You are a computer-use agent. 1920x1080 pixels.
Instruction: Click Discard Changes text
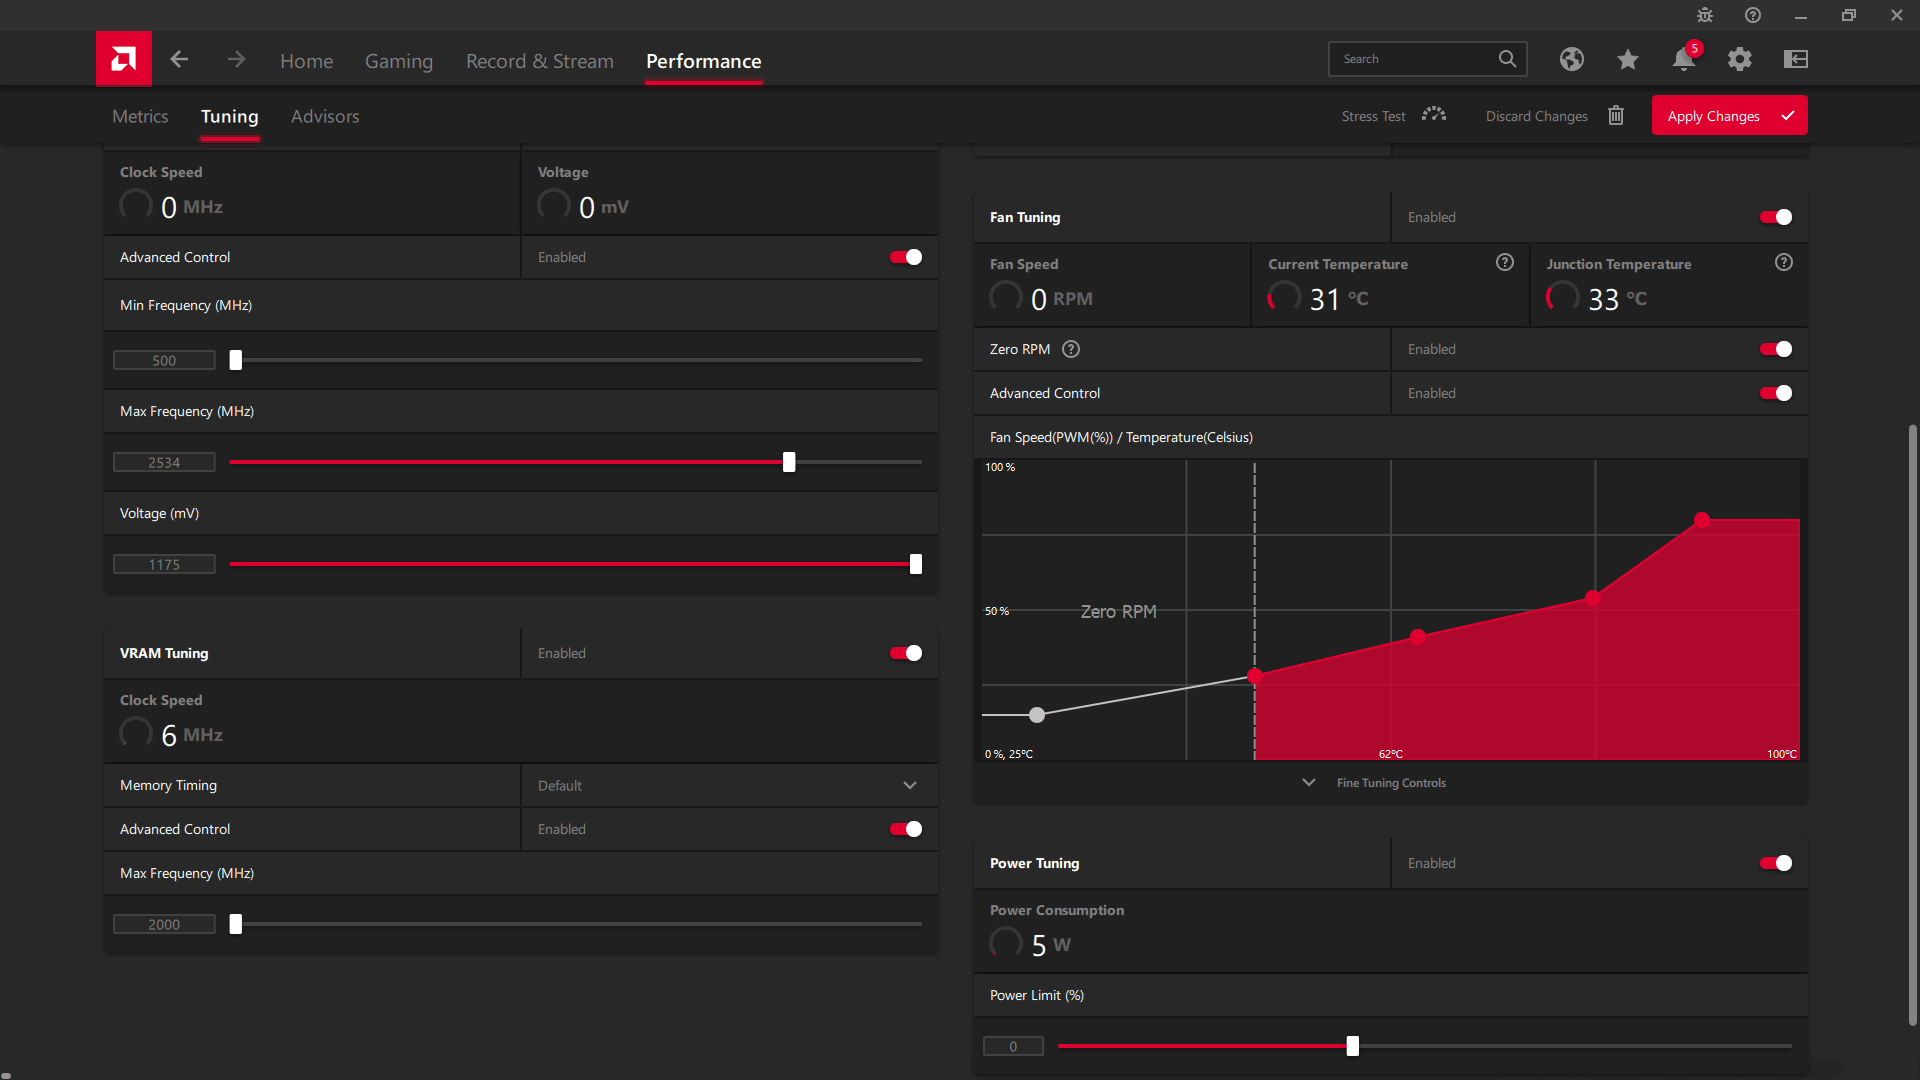1536,116
